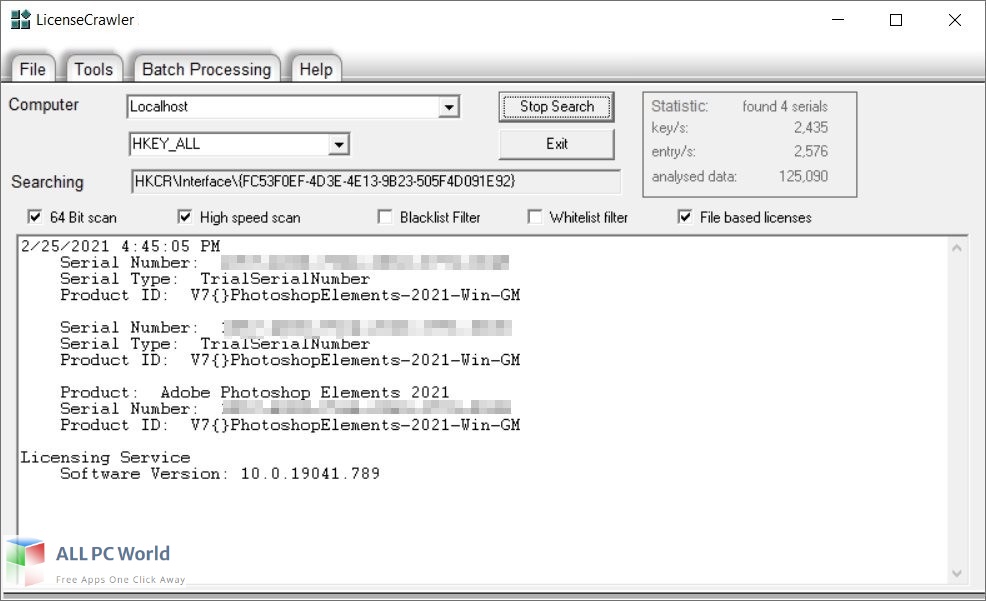Enable the Whitelist filter checkbox
986x601 pixels.
(x=535, y=217)
